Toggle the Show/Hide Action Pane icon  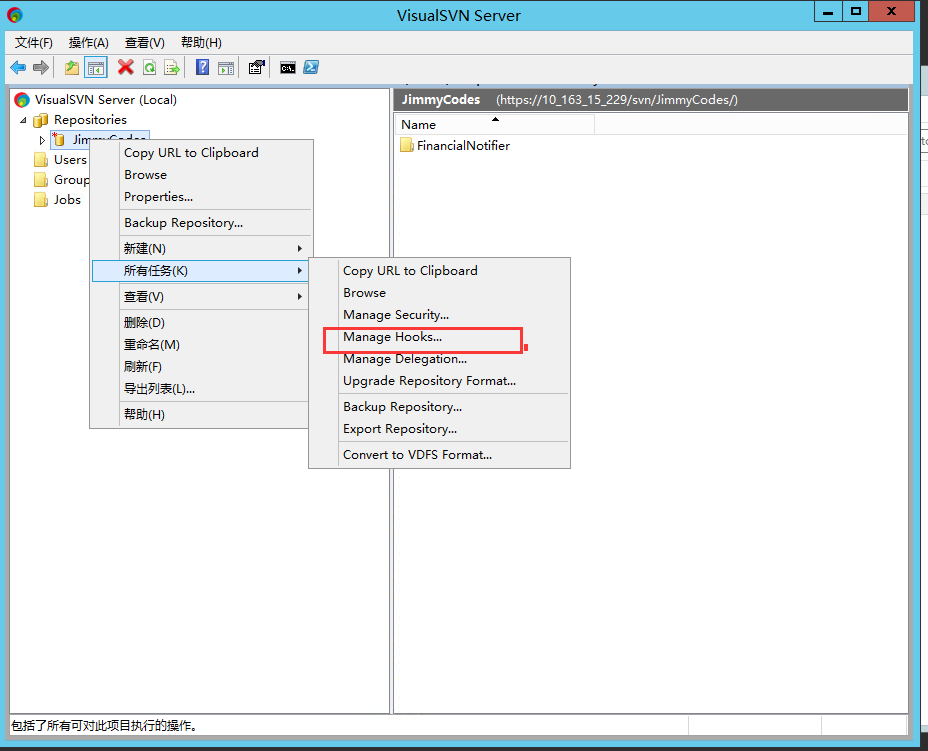225,68
